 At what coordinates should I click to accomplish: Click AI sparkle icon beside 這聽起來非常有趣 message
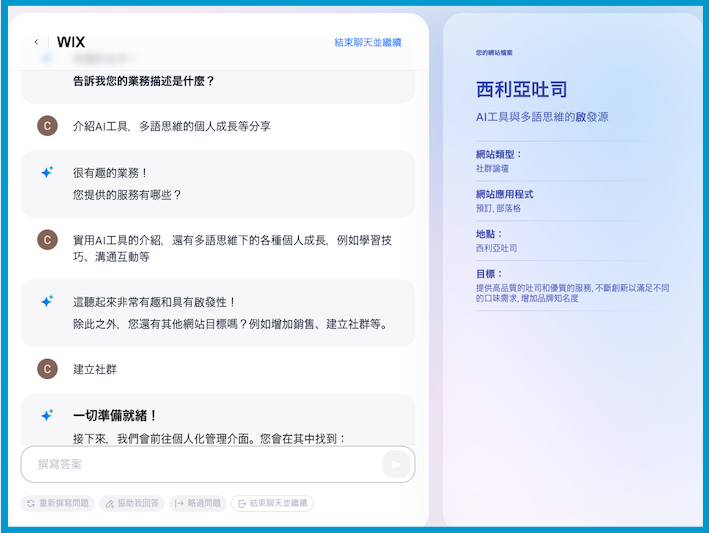47,301
